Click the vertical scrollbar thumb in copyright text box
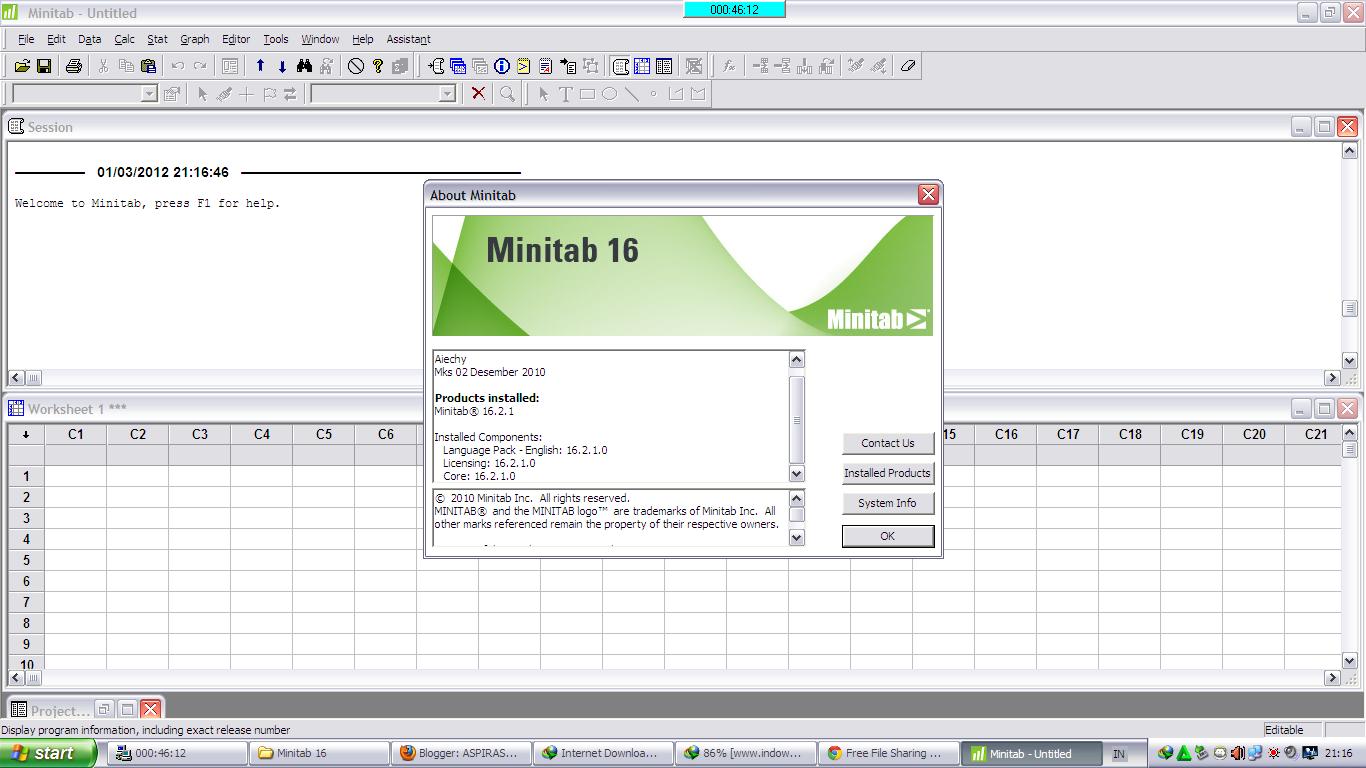 [797, 514]
